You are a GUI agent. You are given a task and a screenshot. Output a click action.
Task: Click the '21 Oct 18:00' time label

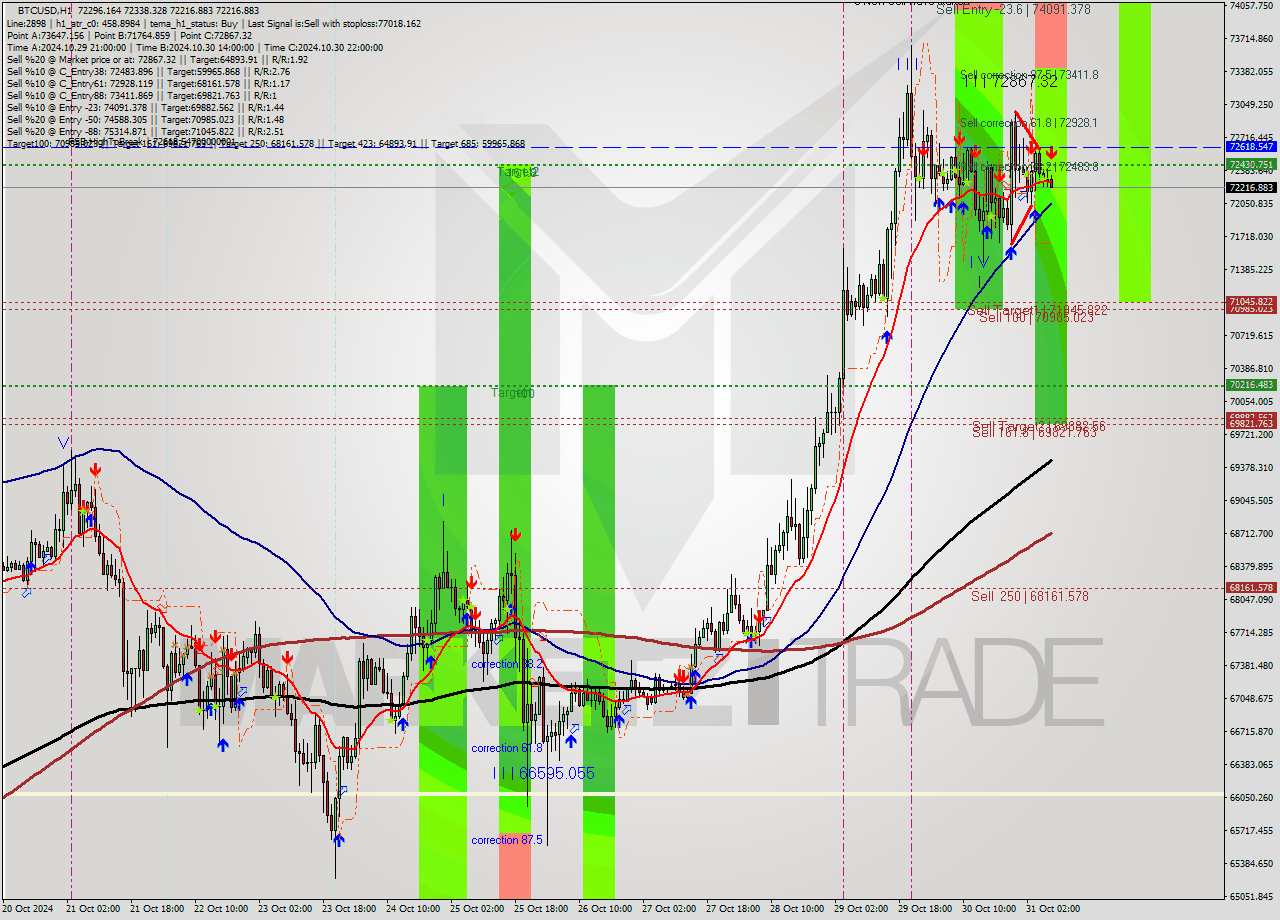[158, 909]
